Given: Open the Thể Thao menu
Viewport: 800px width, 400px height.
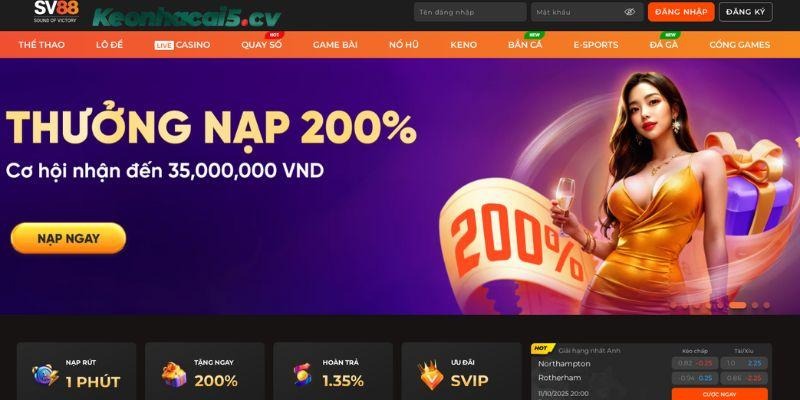Looking at the screenshot, I should 41,45.
